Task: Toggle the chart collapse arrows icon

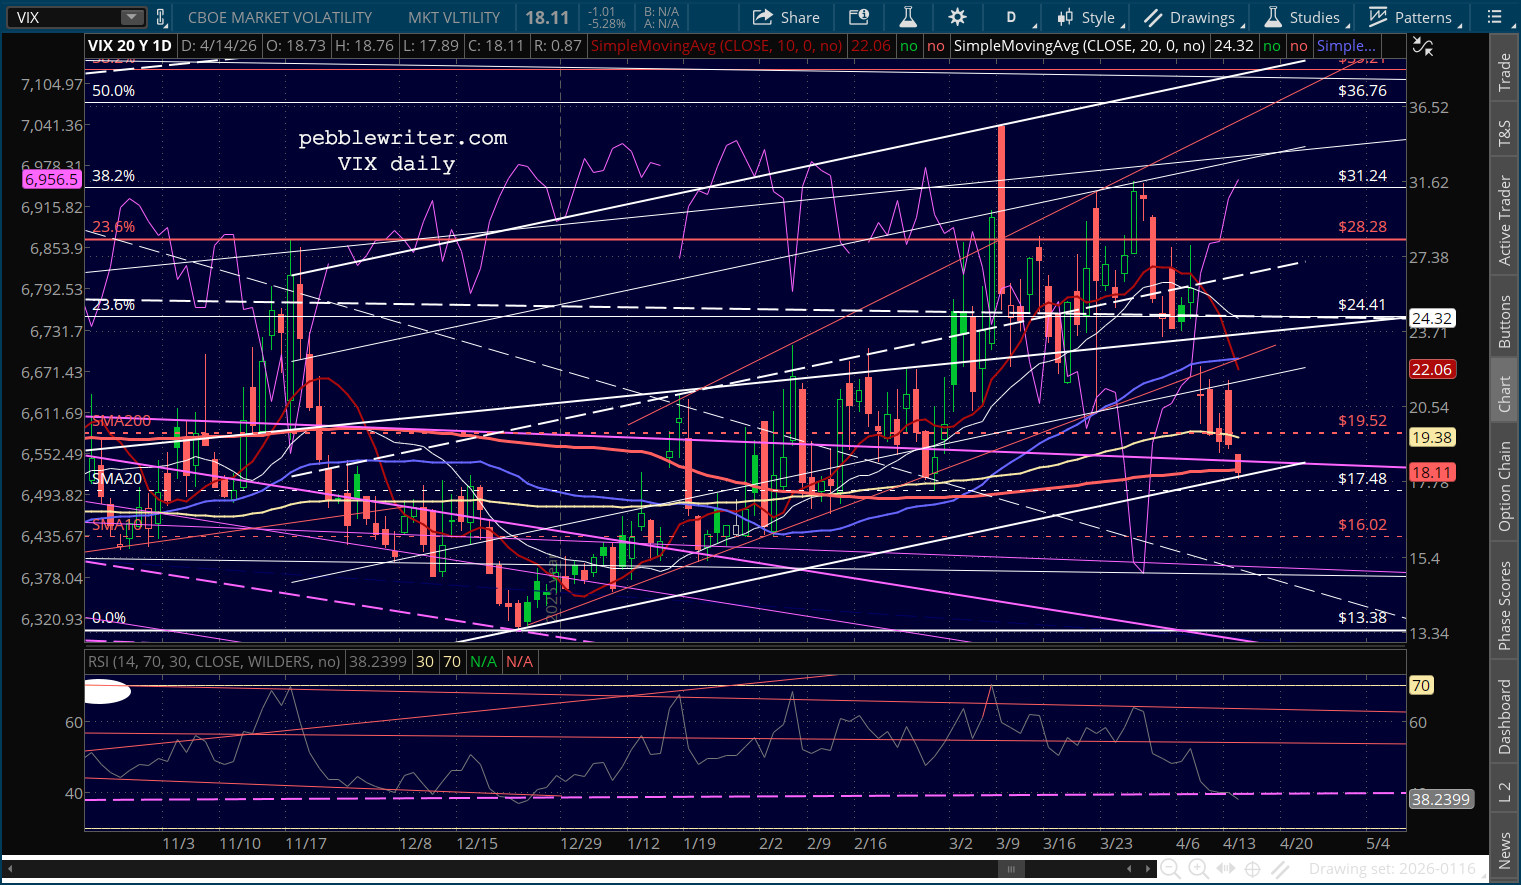Action: click(x=1422, y=46)
